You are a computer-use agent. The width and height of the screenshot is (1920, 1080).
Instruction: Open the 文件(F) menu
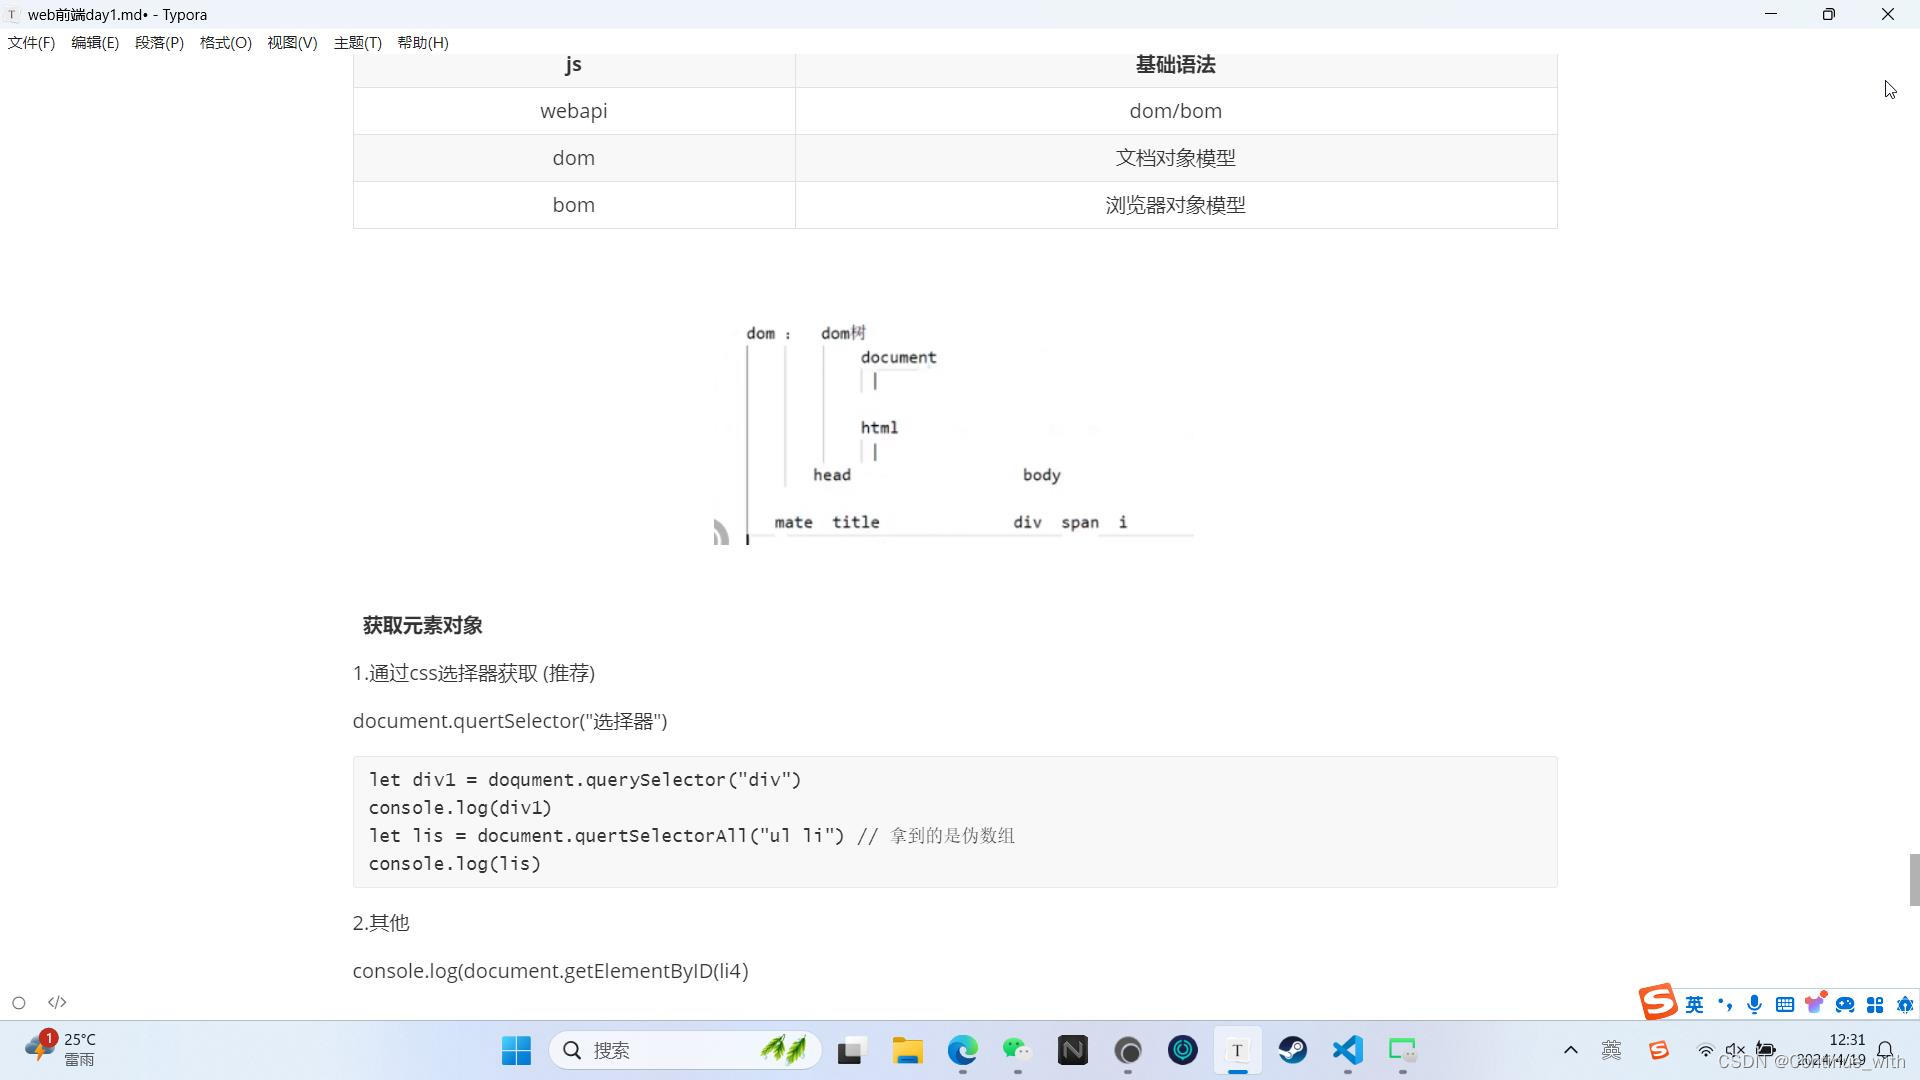coord(31,43)
